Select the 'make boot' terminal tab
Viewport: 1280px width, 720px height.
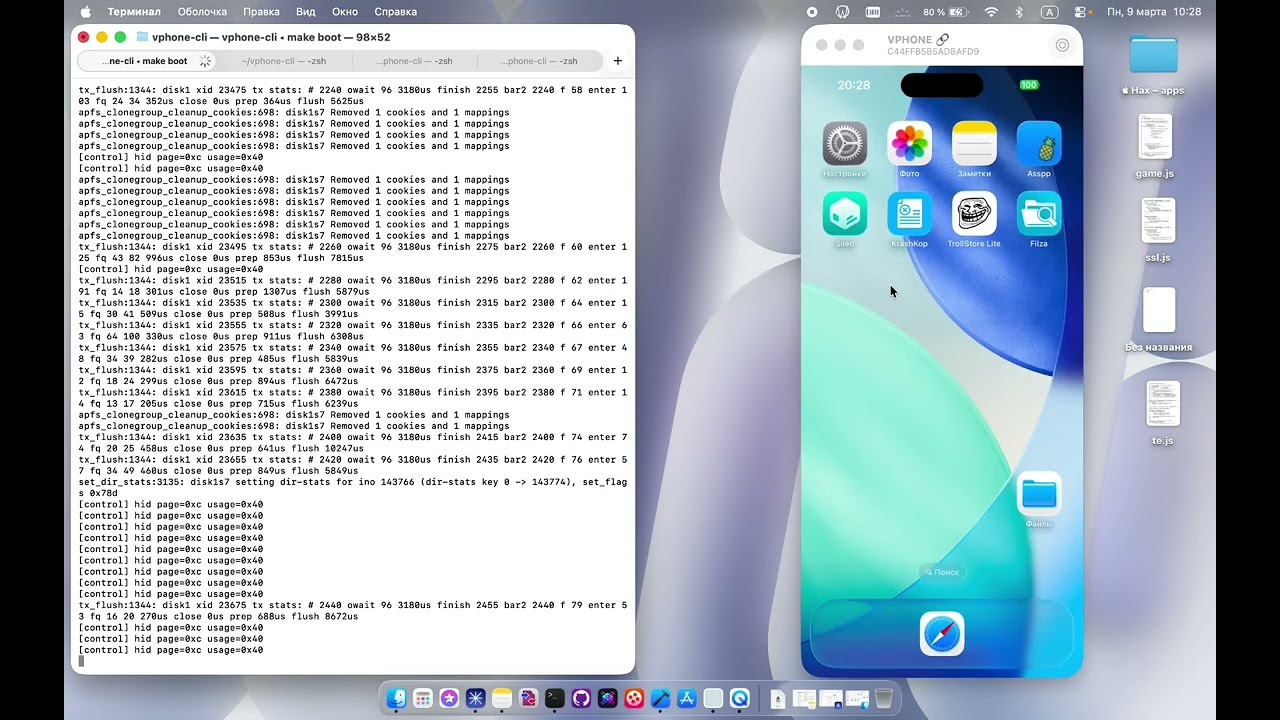(x=145, y=61)
